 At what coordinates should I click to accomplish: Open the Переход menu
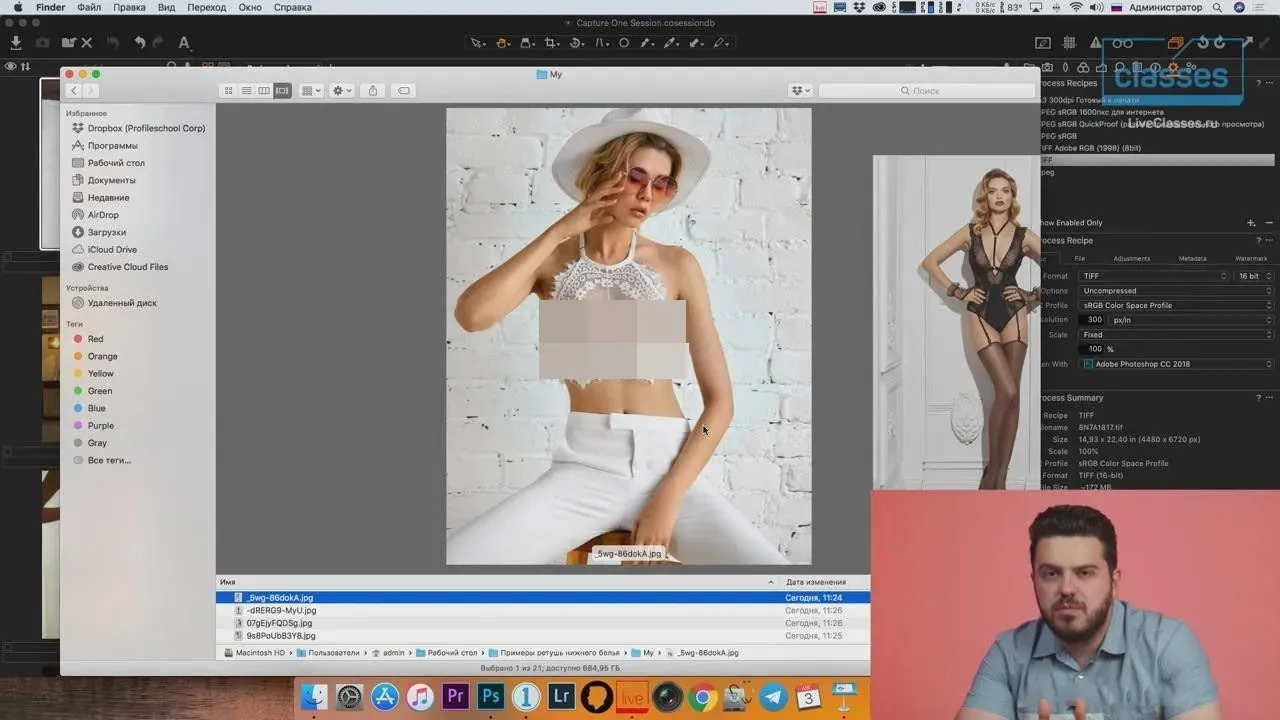point(207,7)
